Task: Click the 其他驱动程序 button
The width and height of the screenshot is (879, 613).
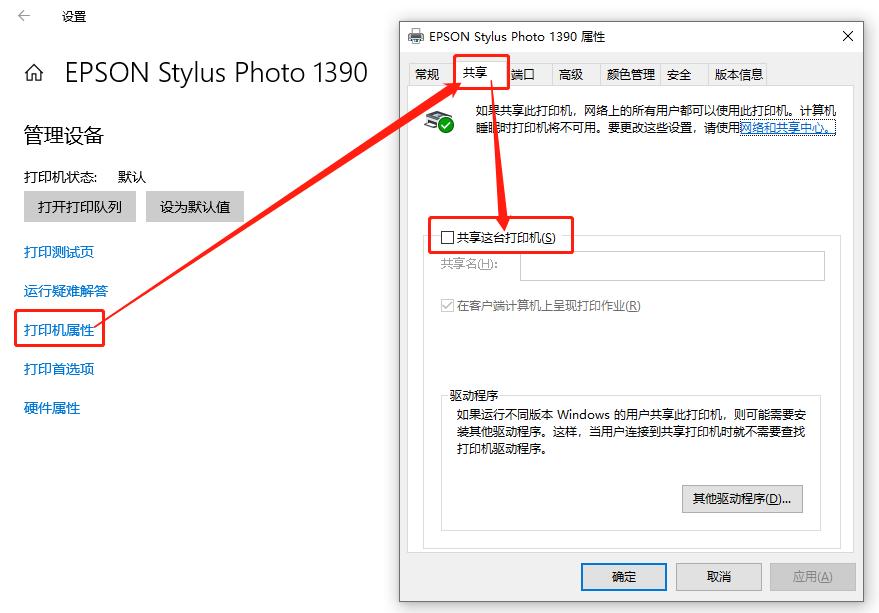Action: [x=743, y=499]
